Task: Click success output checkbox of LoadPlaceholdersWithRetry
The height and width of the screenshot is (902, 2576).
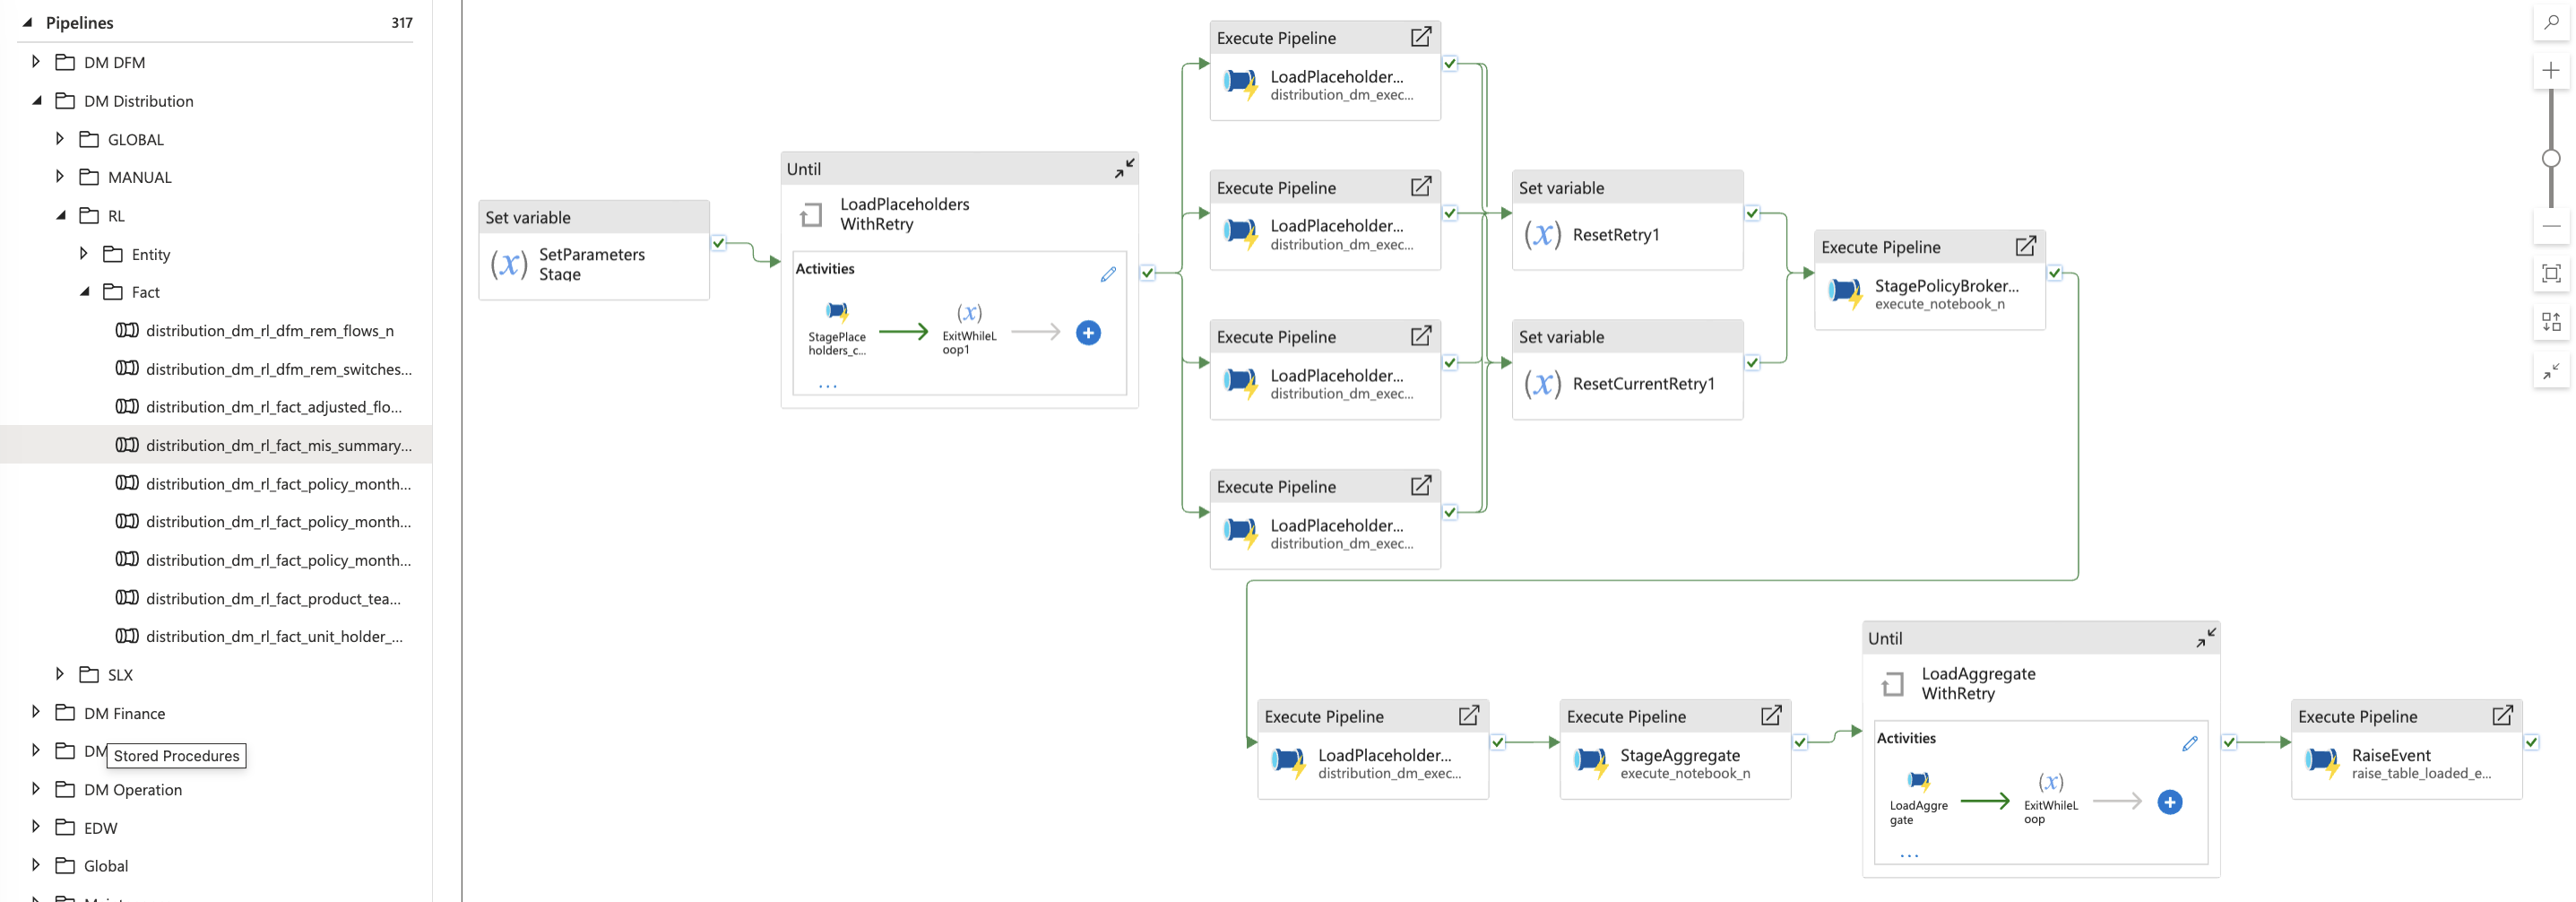Action: point(1147,273)
